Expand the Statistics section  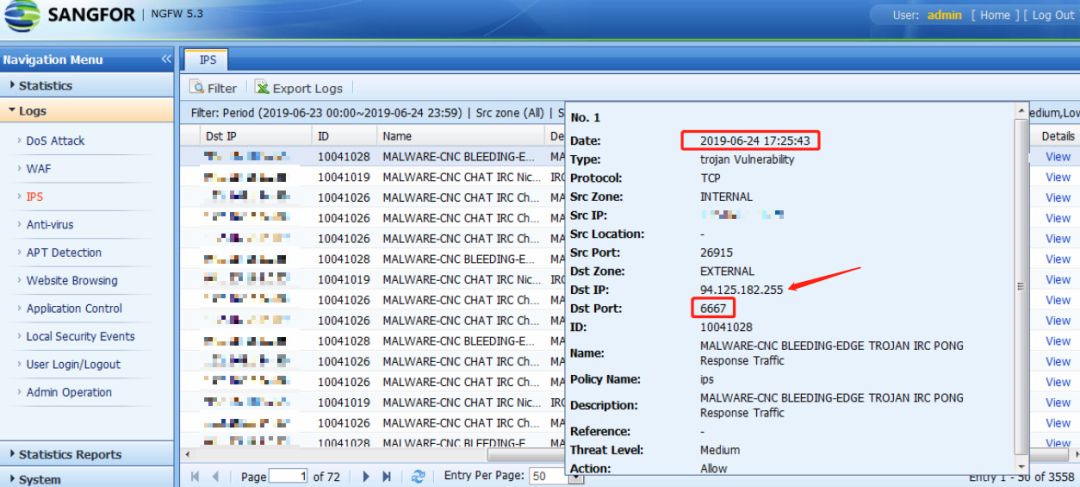tap(87, 85)
